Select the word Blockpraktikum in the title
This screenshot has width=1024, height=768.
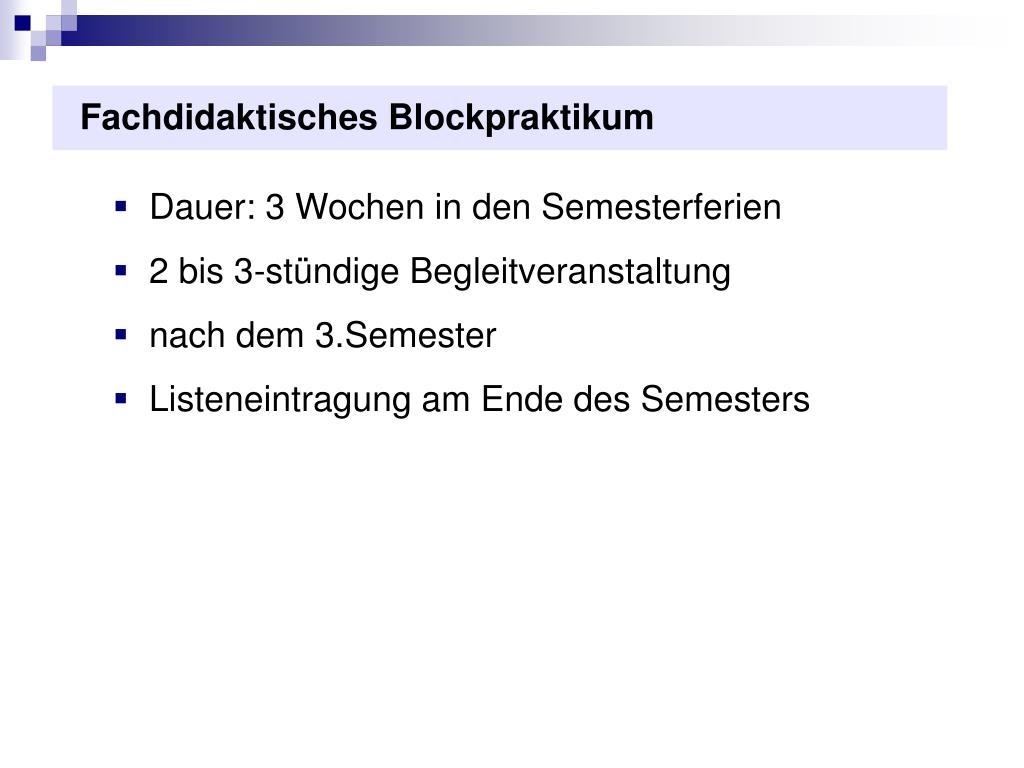[521, 118]
